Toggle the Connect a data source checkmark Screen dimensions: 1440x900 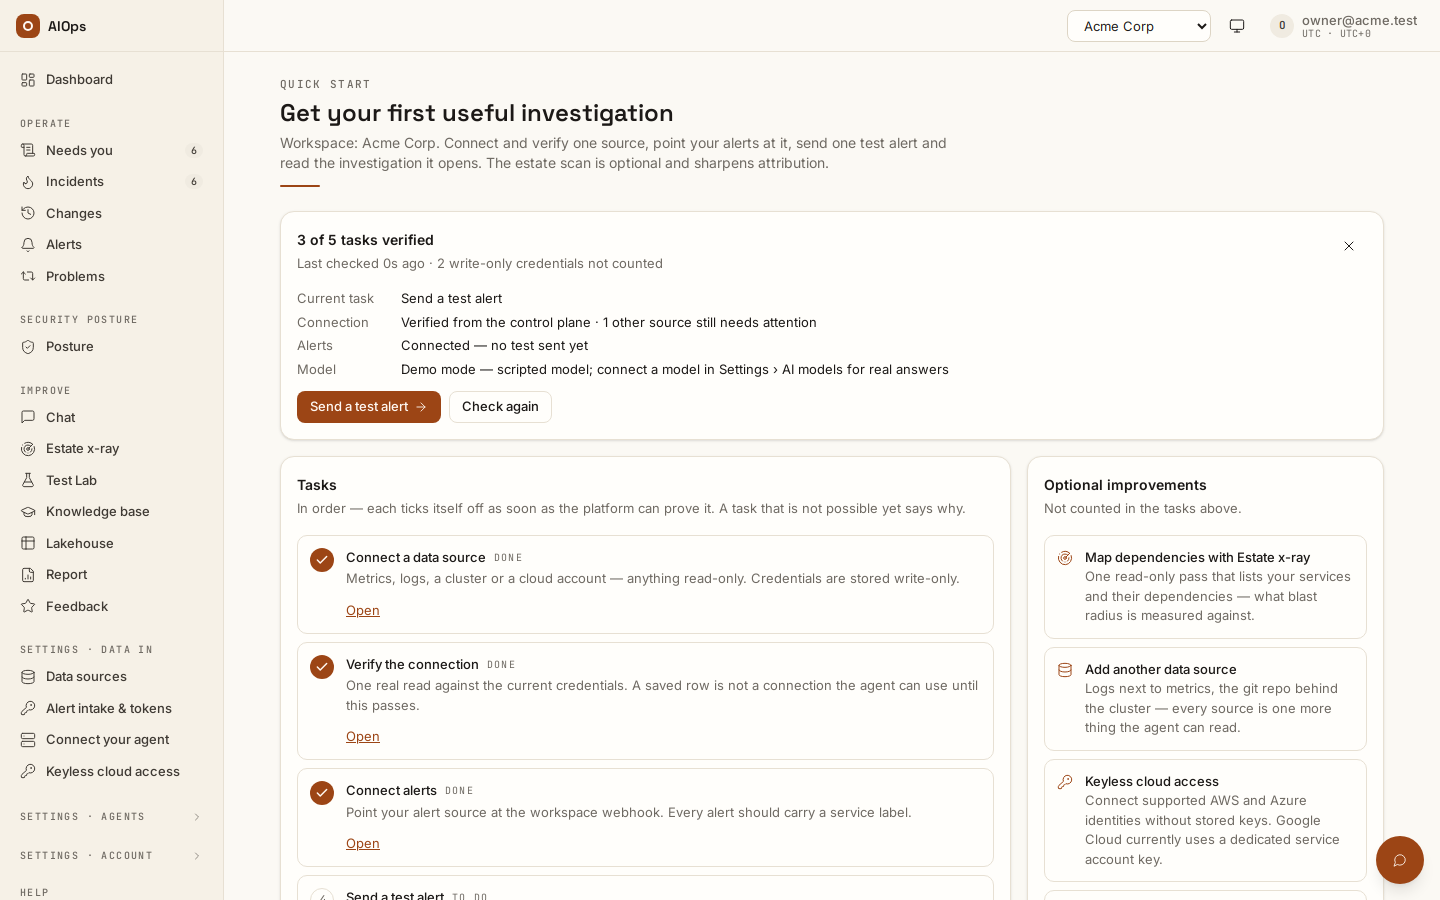tap(322, 560)
